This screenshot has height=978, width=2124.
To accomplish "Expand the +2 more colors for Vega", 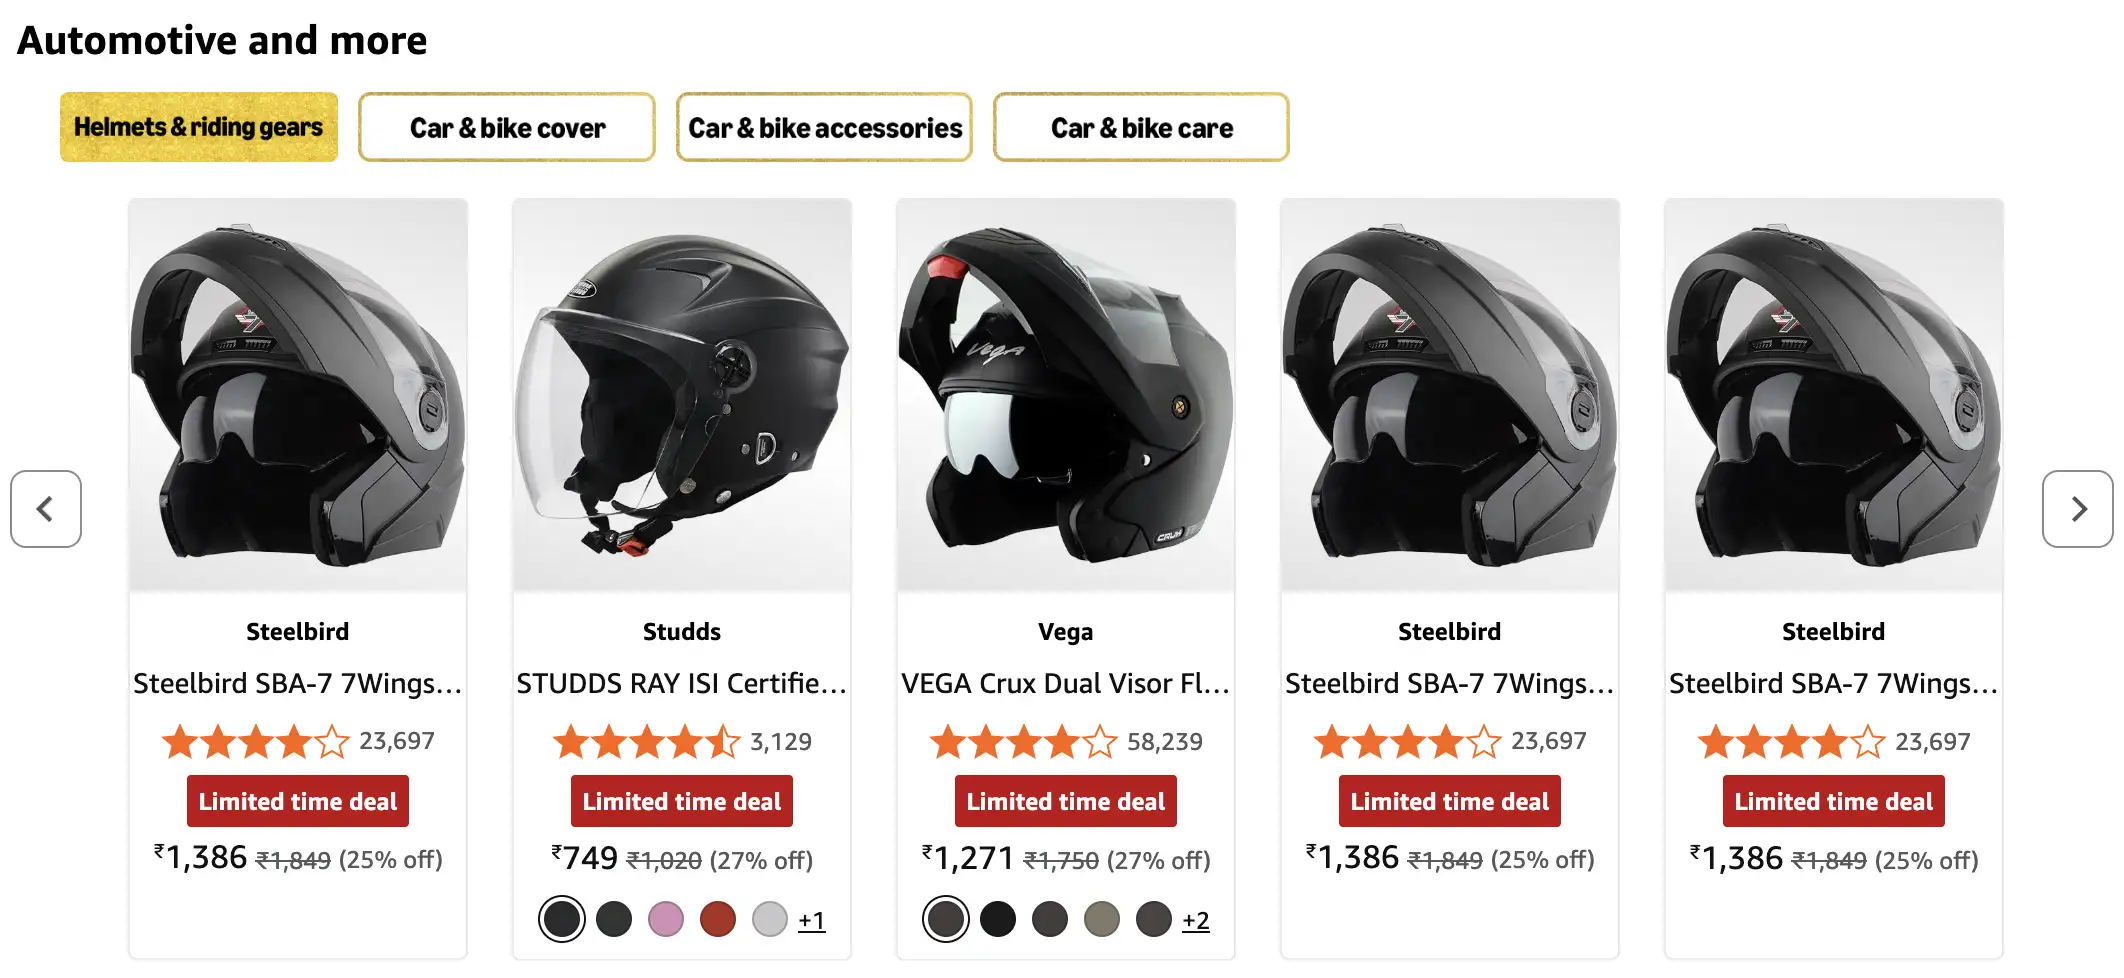I will (1196, 920).
